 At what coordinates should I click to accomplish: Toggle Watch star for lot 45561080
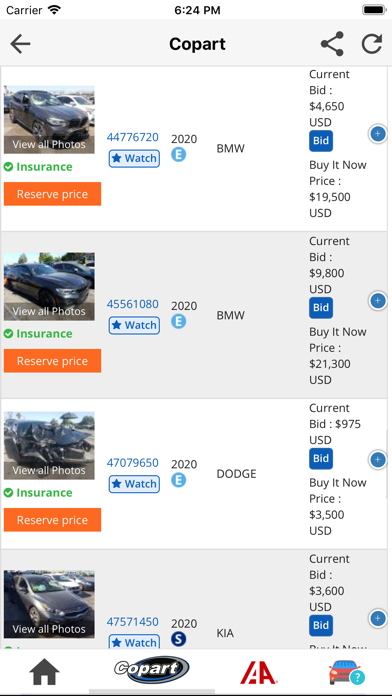click(x=134, y=325)
